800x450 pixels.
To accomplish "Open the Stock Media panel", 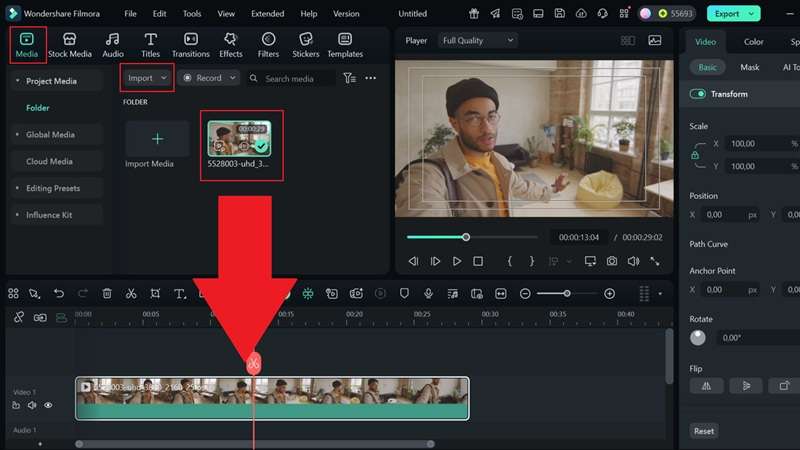I will (x=69, y=45).
